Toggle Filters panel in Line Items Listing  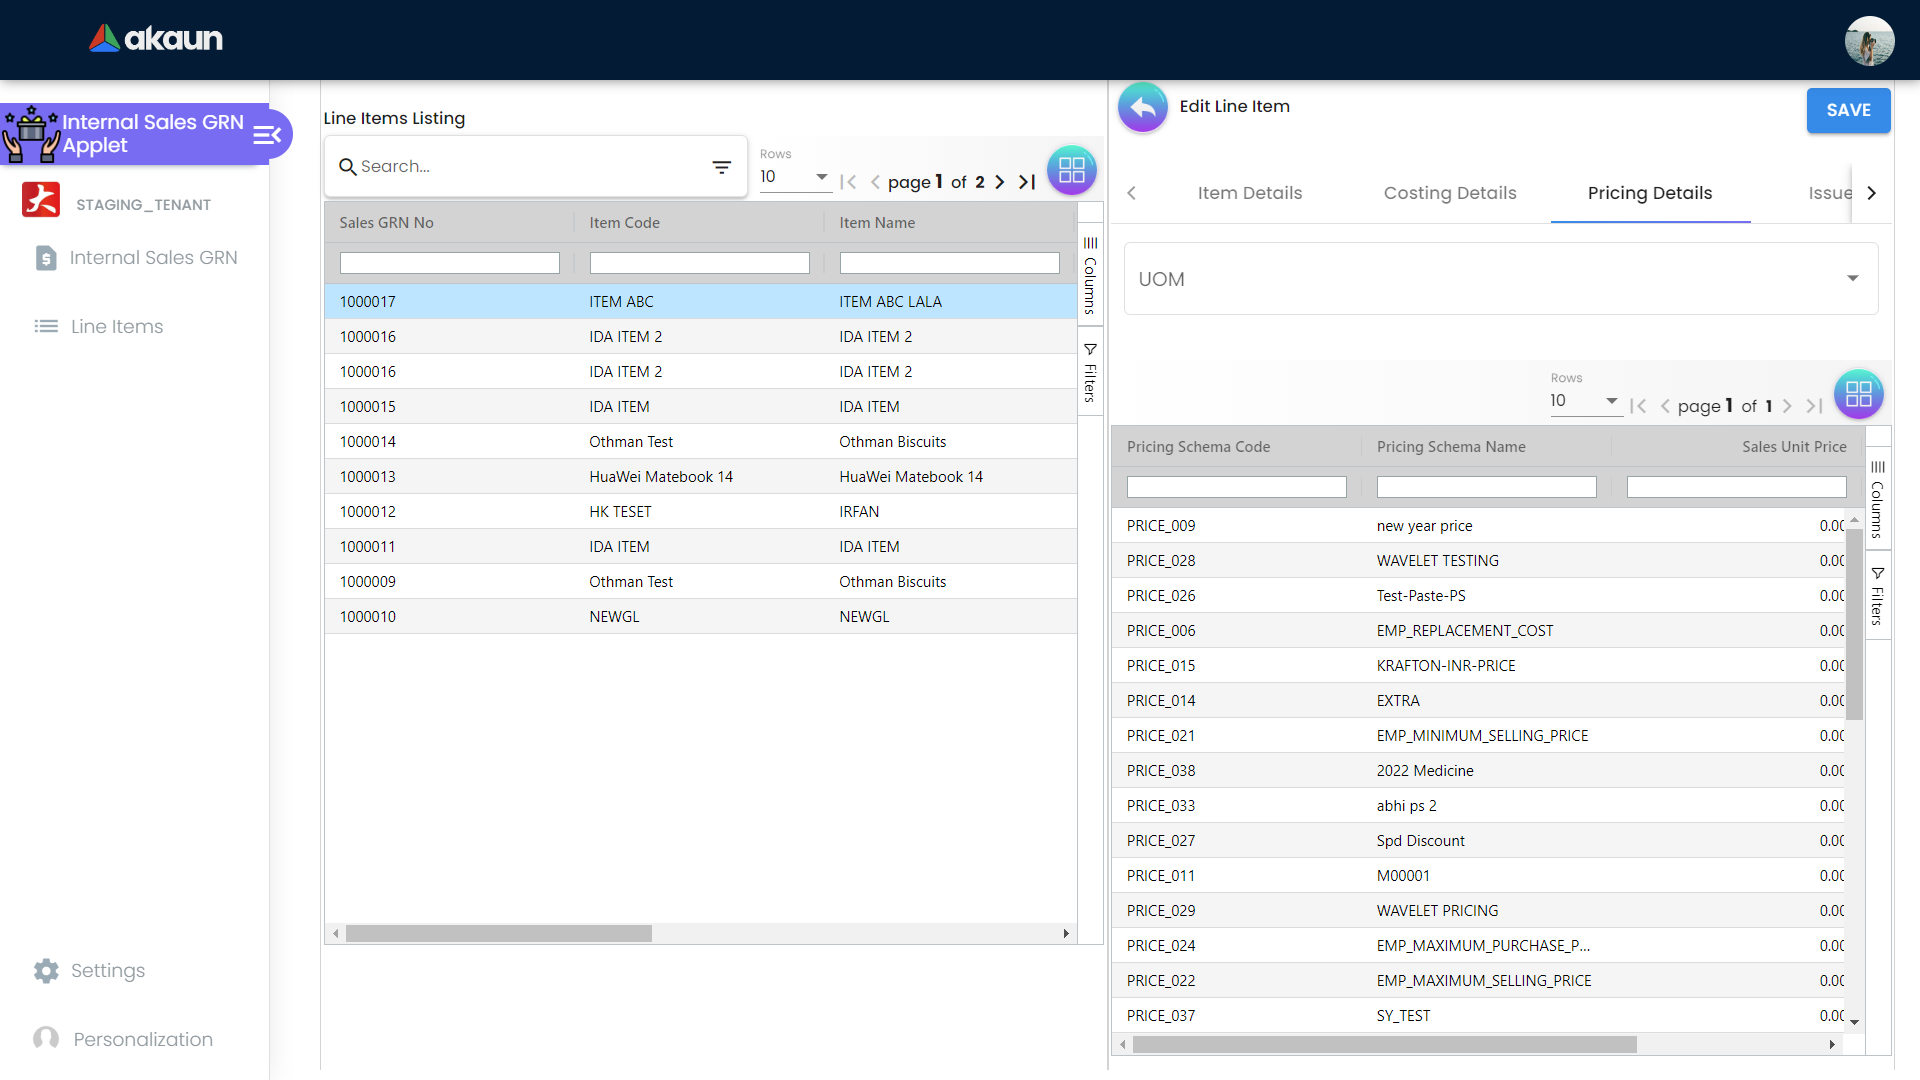1090,373
